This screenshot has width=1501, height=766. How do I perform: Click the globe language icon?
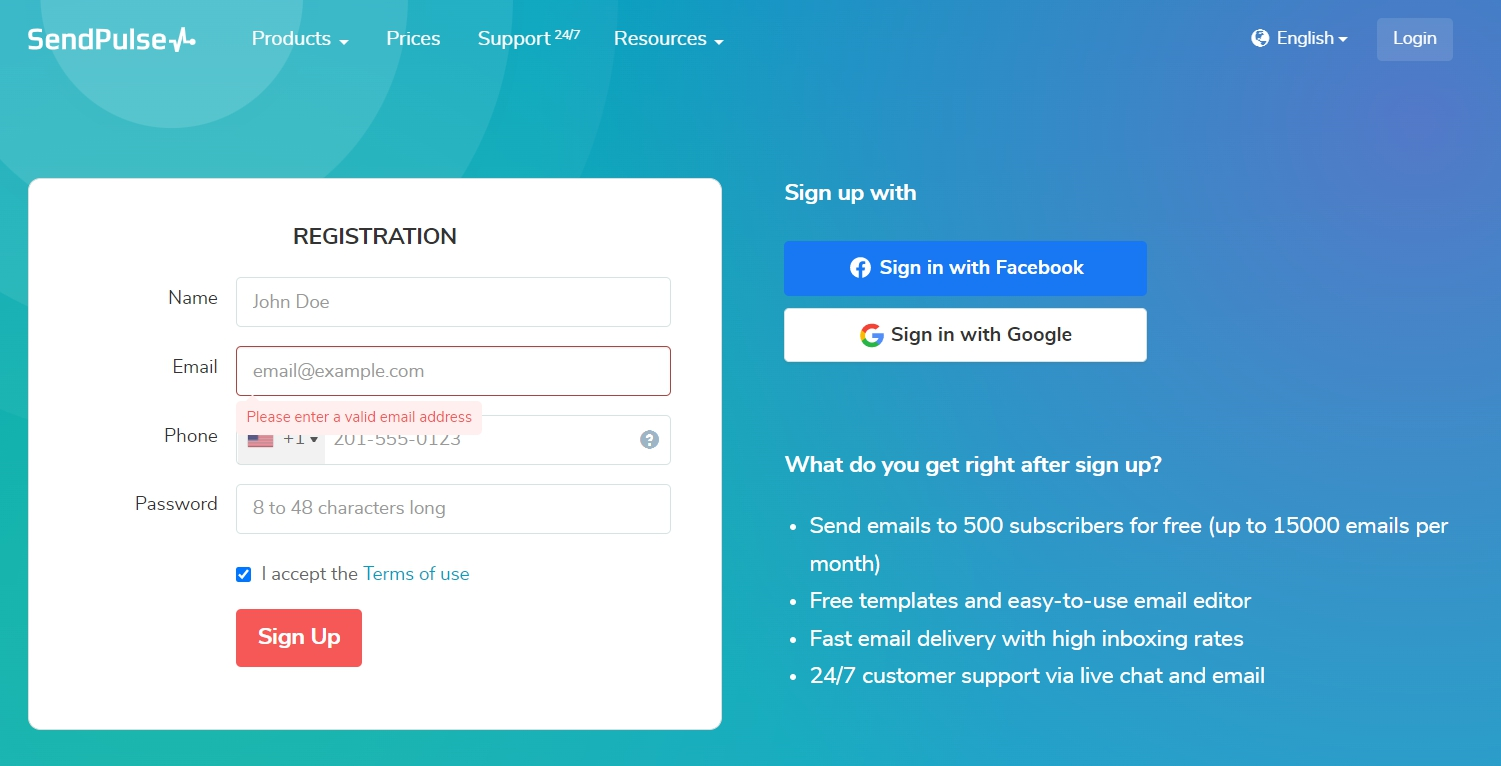coord(1260,39)
